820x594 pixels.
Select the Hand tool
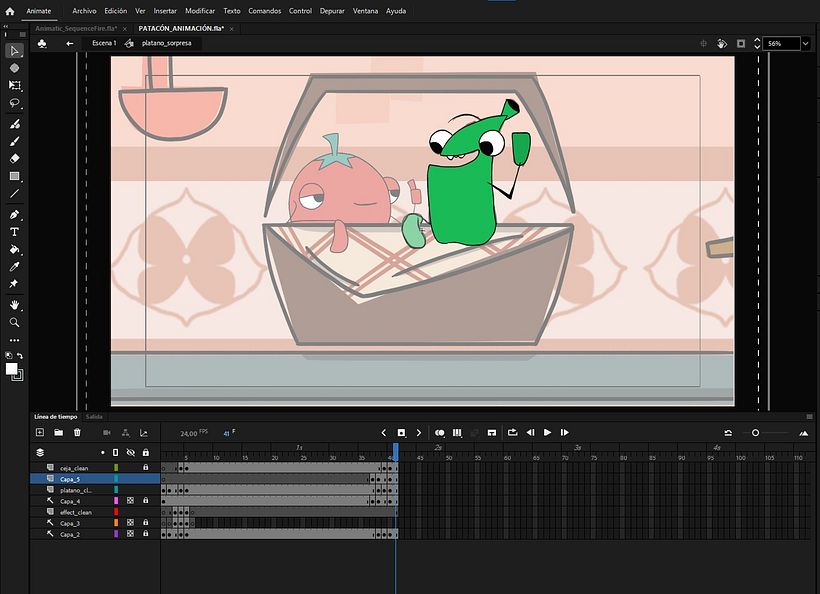[x=15, y=305]
